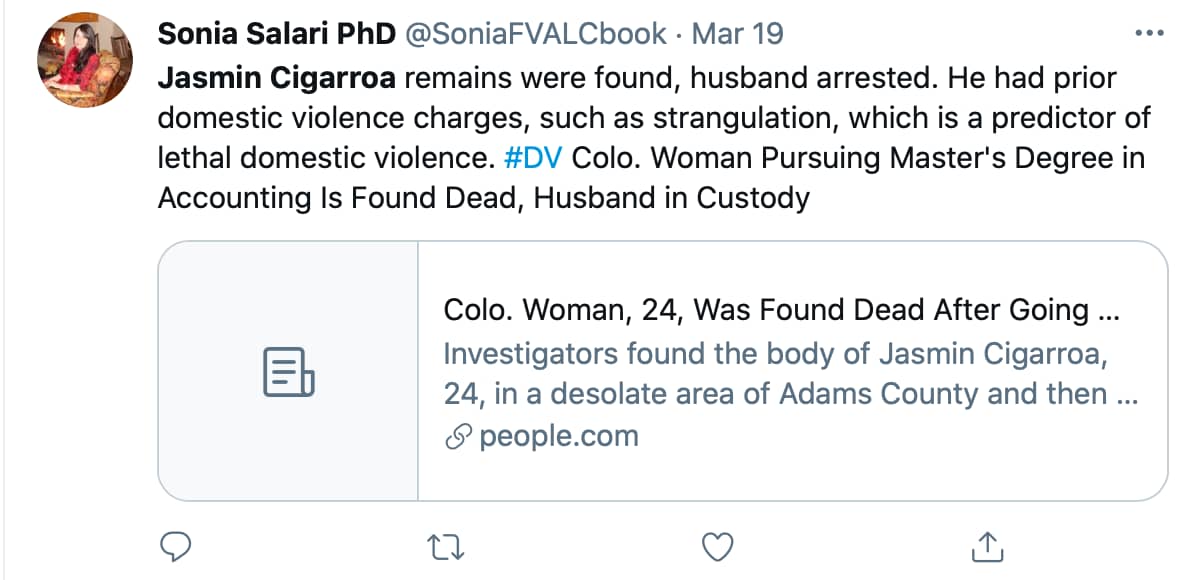The height and width of the screenshot is (580, 1194).
Task: Click the Mar 19 timestamp
Action: 737,34
